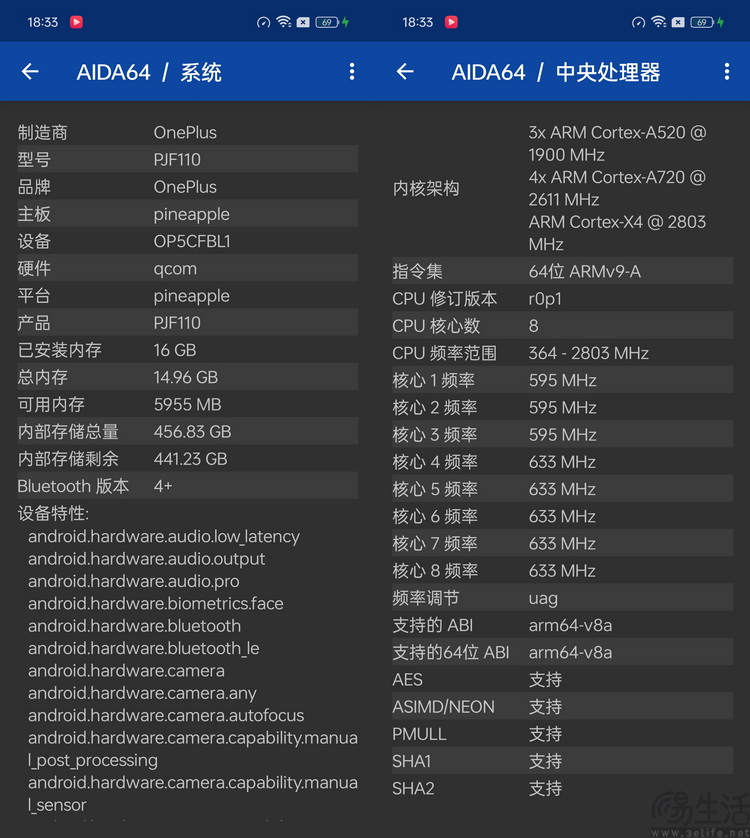
Task: Select the 设备 OP5CFBL1 row
Action: [x=188, y=241]
